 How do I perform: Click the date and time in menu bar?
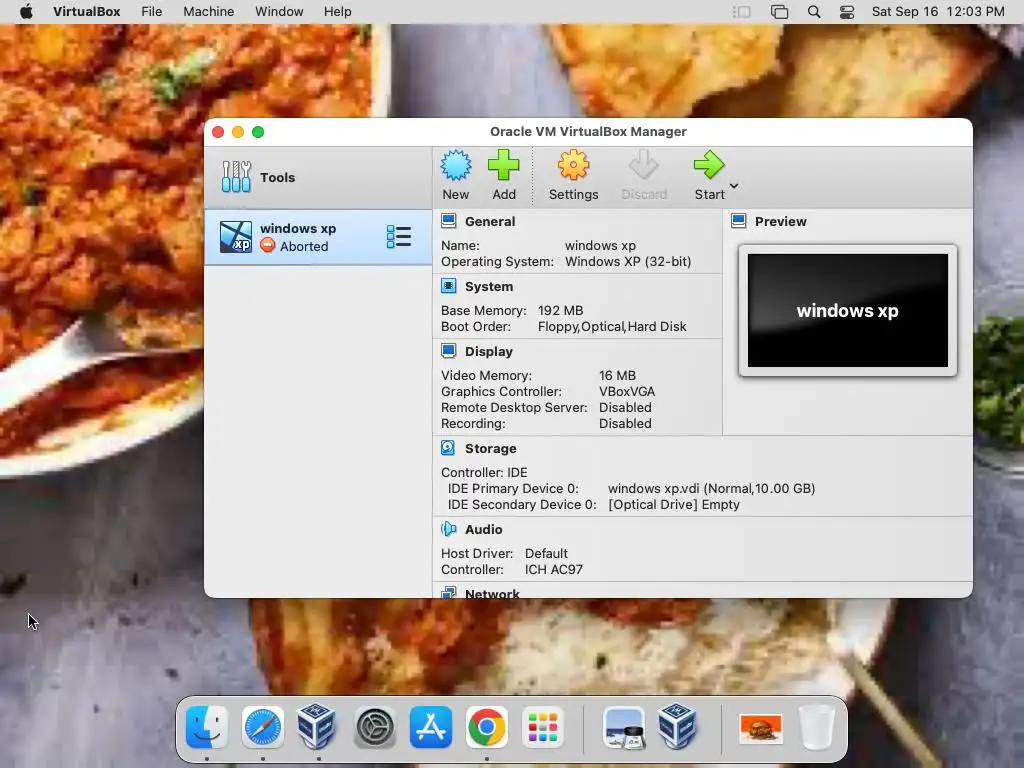(x=938, y=12)
